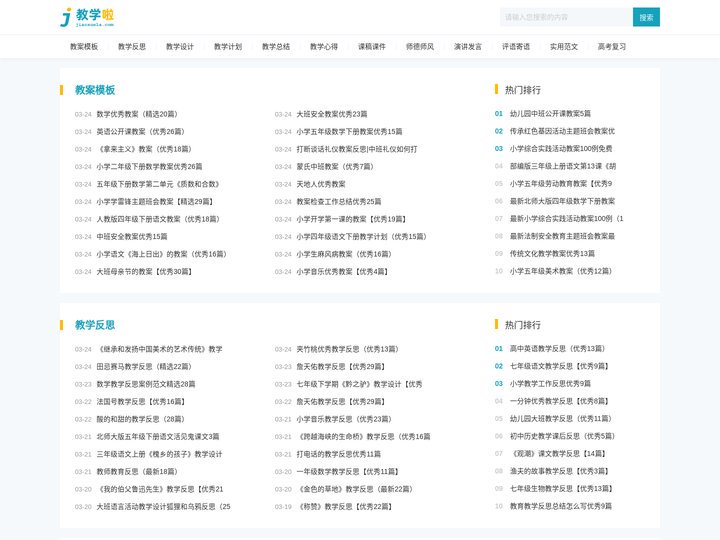This screenshot has width=720, height=540.
Task: Open 小学五年级数学下册教案优秀15篇
Action: 349,132
